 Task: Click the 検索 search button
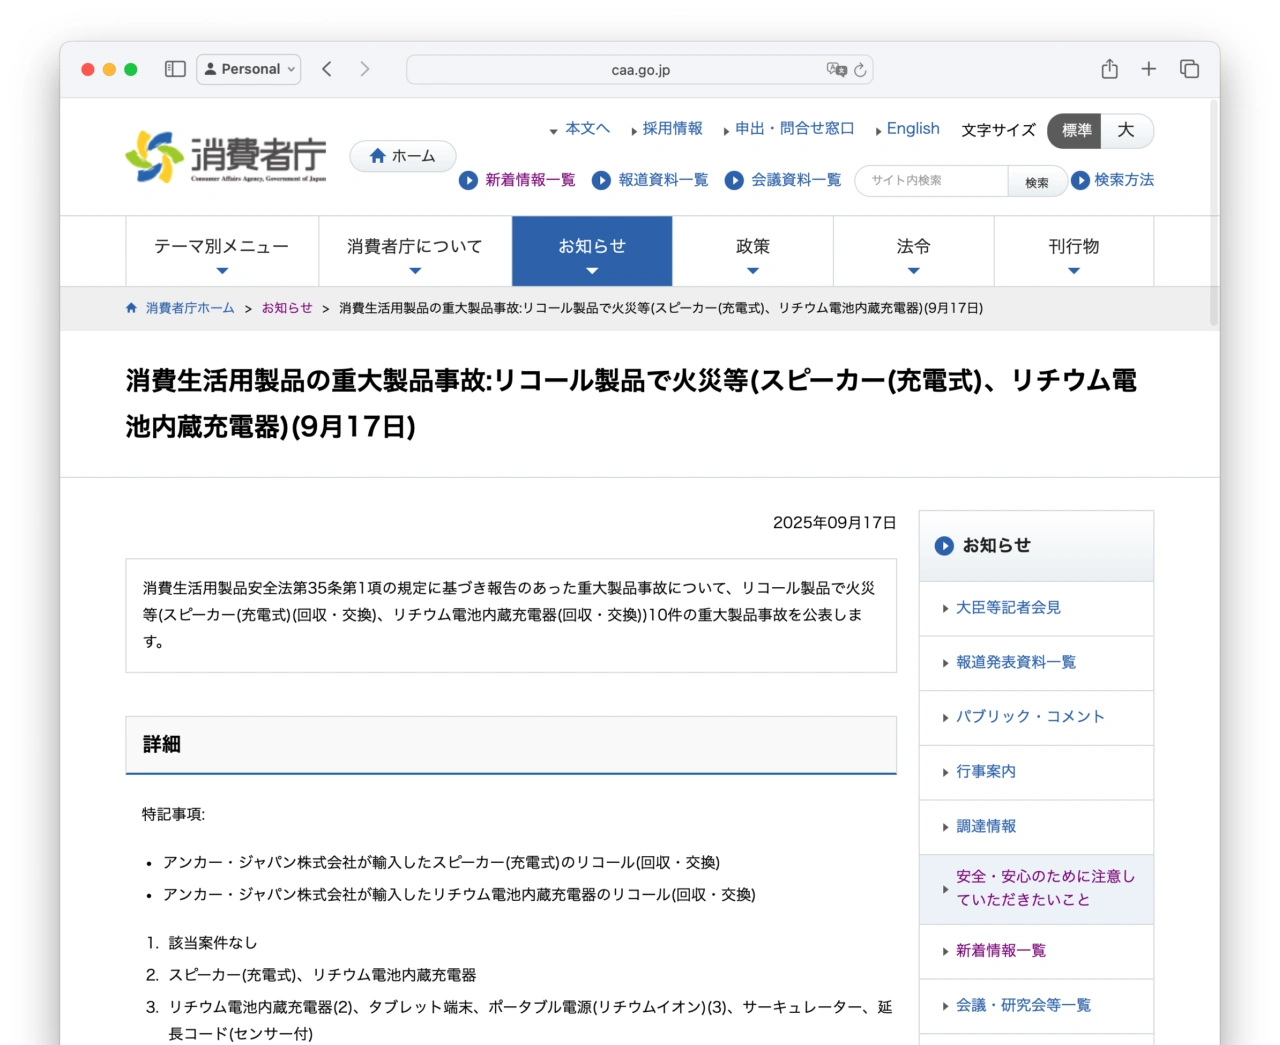(x=1036, y=181)
